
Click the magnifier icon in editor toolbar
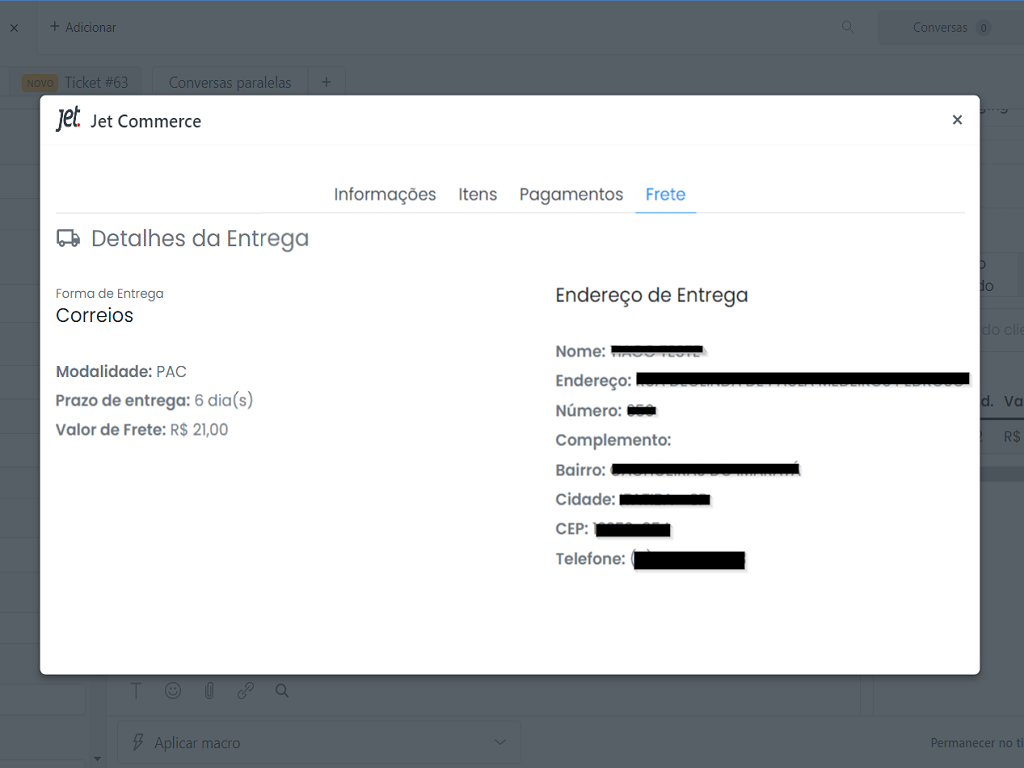coord(282,690)
